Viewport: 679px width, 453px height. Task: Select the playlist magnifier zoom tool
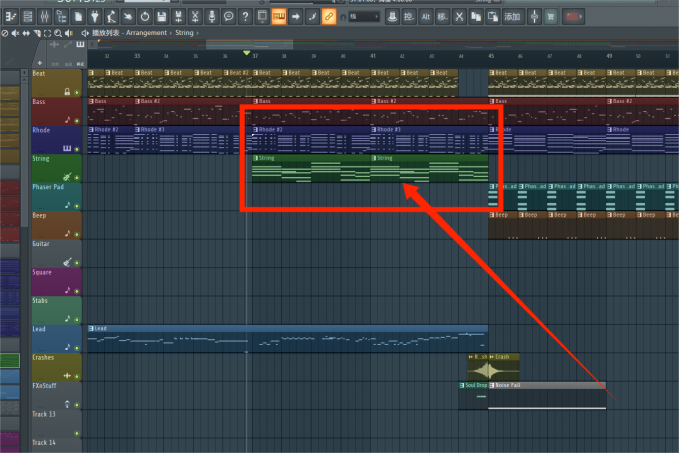pyautogui.click(x=58, y=33)
